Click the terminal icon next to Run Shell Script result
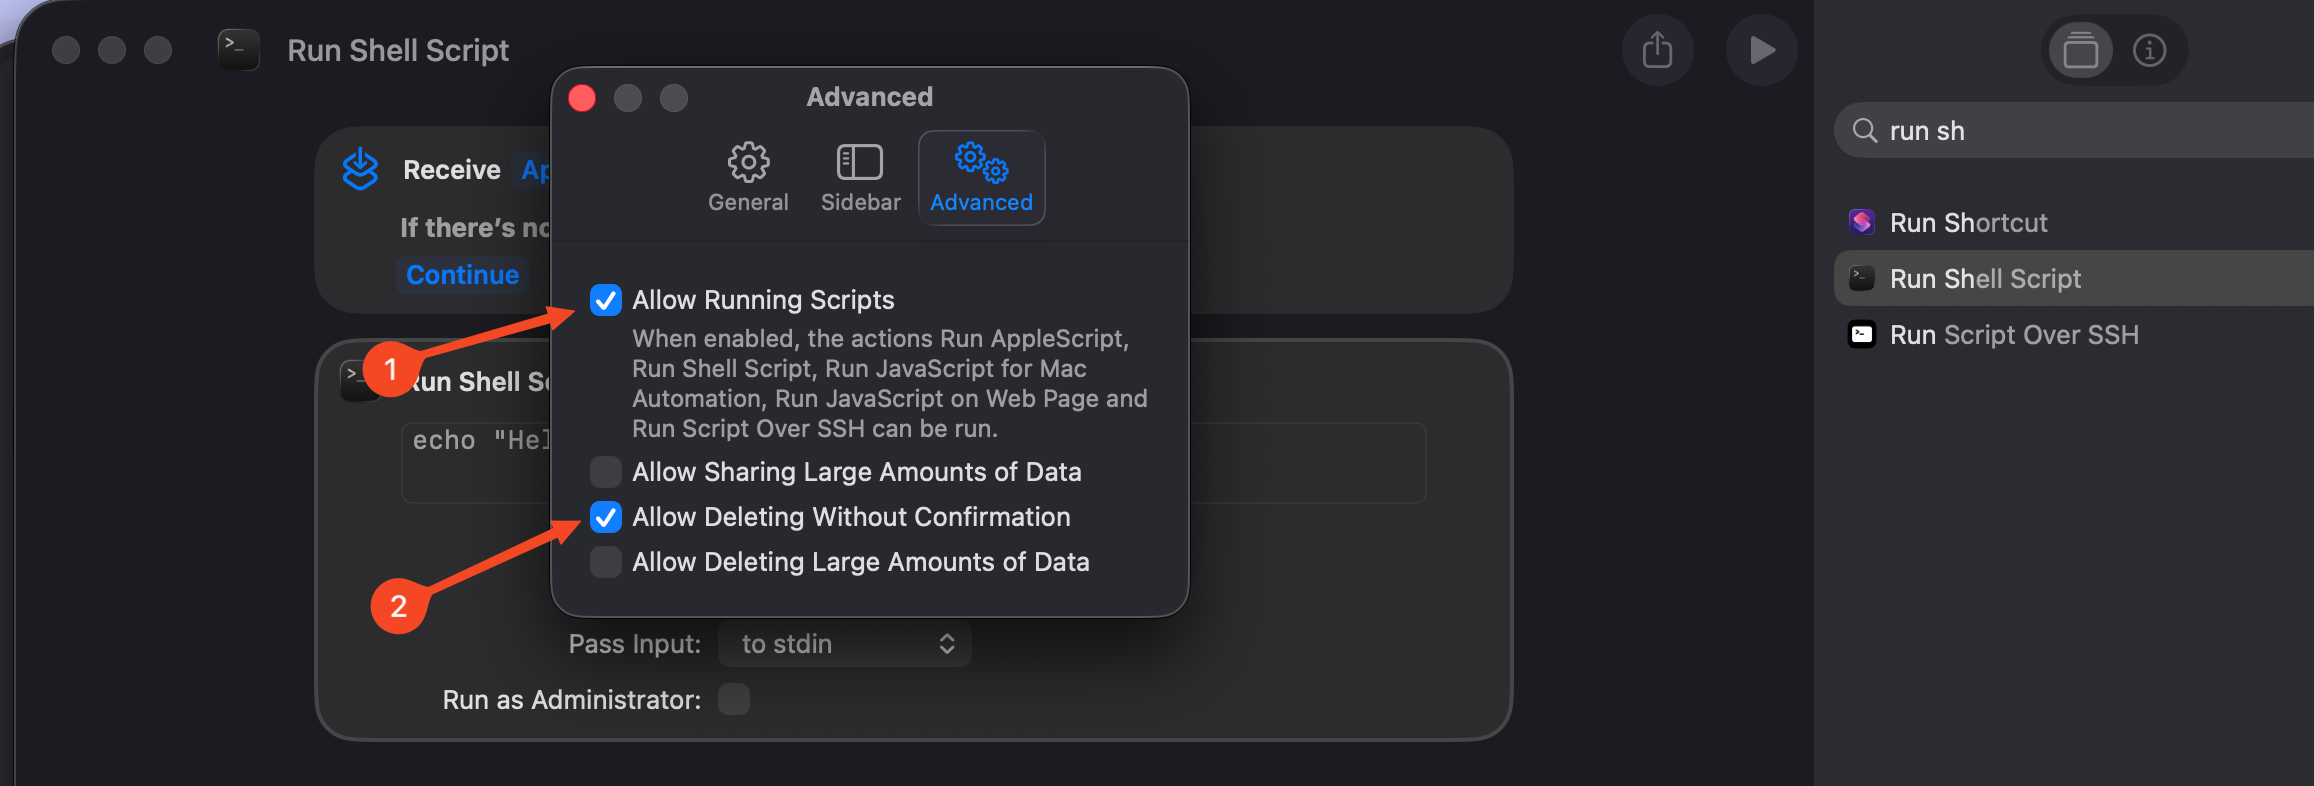The image size is (2314, 786). point(1860,278)
